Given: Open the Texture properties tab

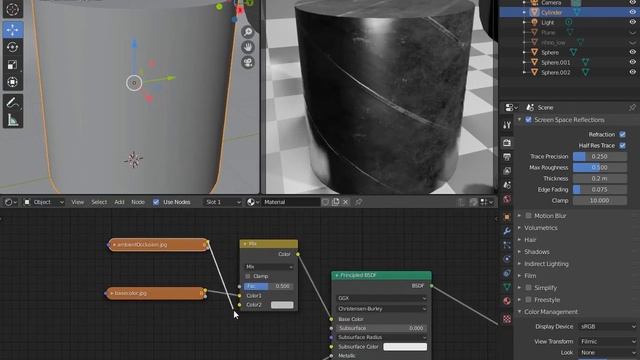Looking at the screenshot, I should pos(507,319).
